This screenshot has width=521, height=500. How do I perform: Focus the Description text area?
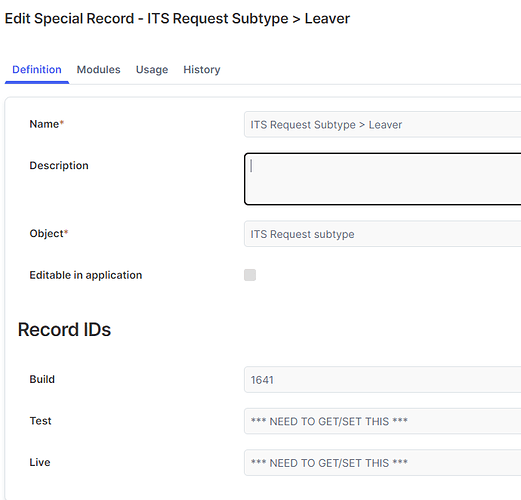point(382,179)
